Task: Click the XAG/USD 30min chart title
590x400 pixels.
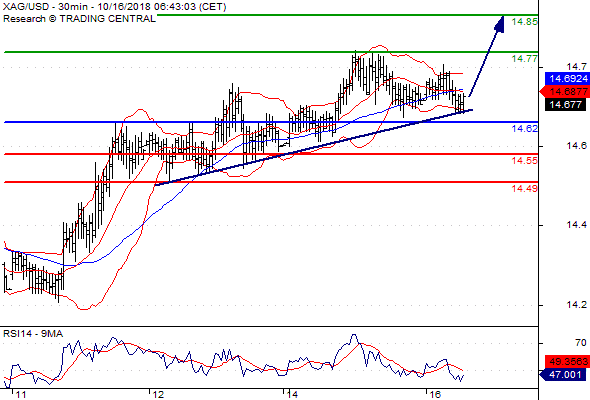Action: (x=115, y=7)
